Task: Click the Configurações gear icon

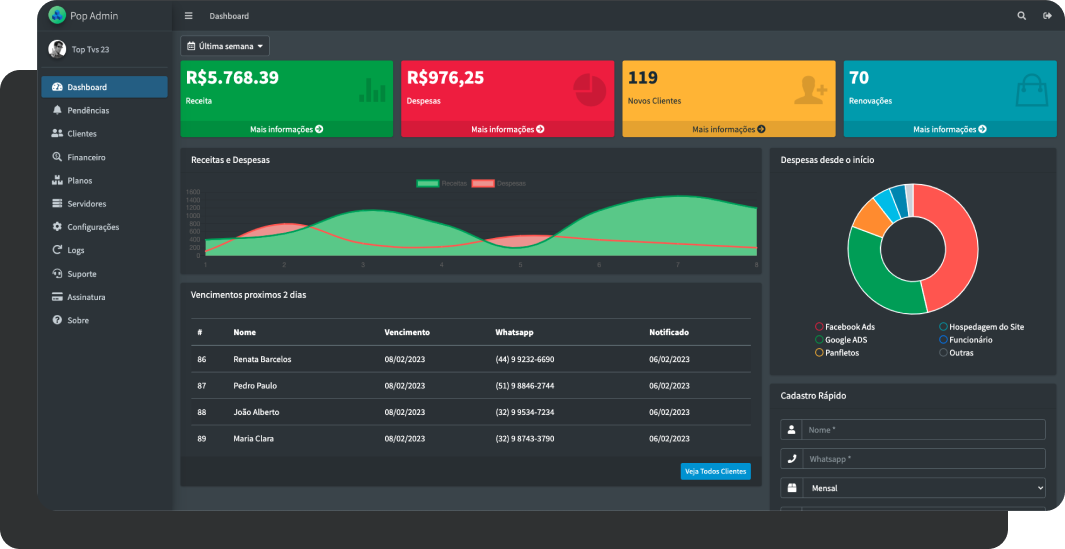Action: pos(57,227)
